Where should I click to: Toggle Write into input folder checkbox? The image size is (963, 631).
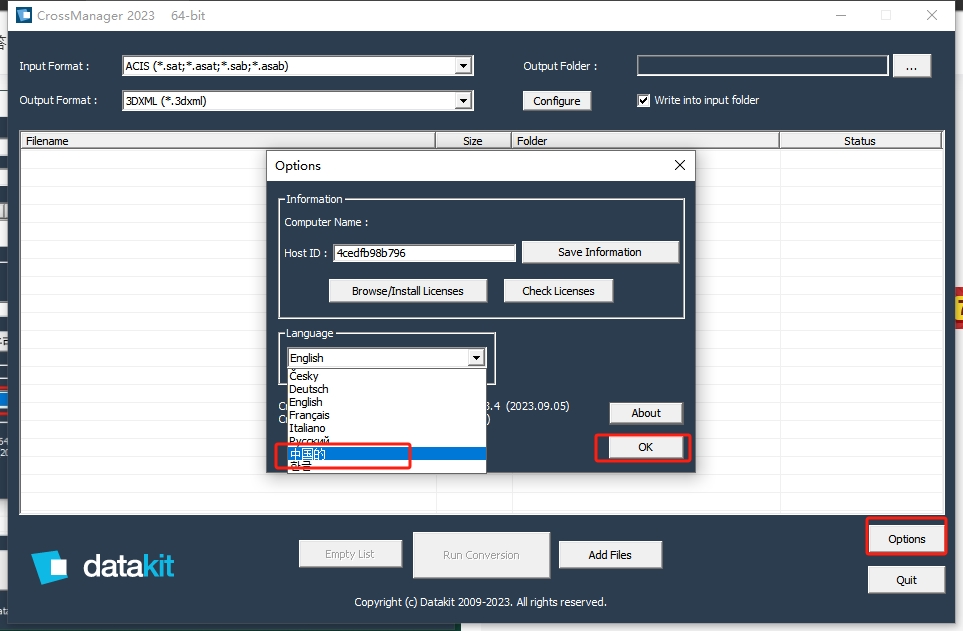pos(643,100)
